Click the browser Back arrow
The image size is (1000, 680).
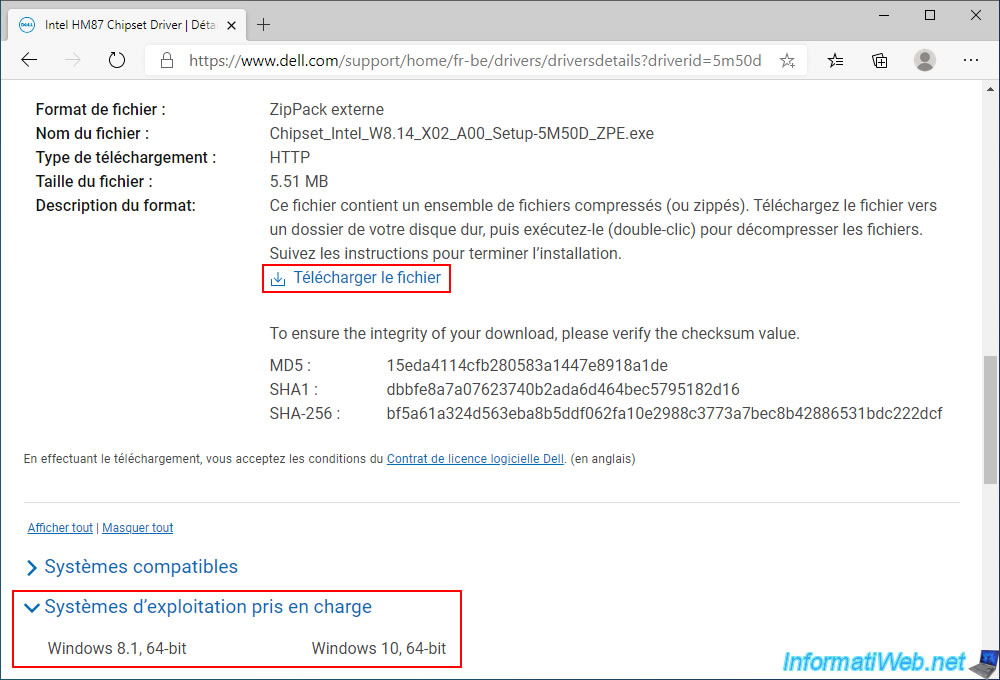point(29,60)
